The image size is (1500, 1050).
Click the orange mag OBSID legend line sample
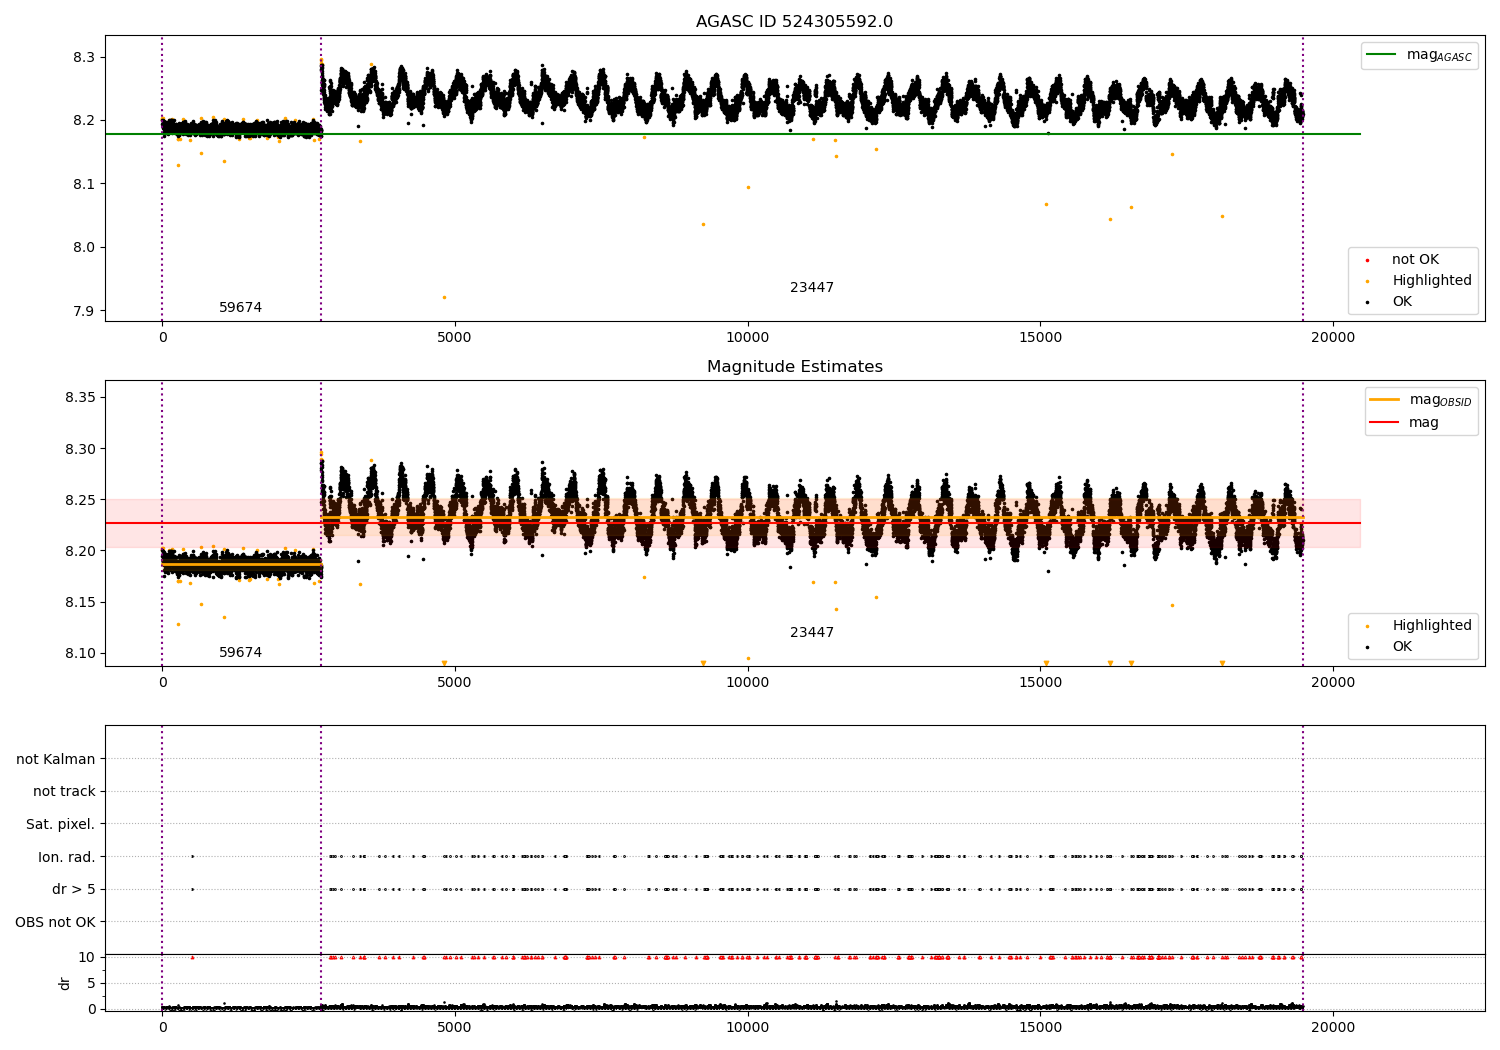pyautogui.click(x=1384, y=400)
